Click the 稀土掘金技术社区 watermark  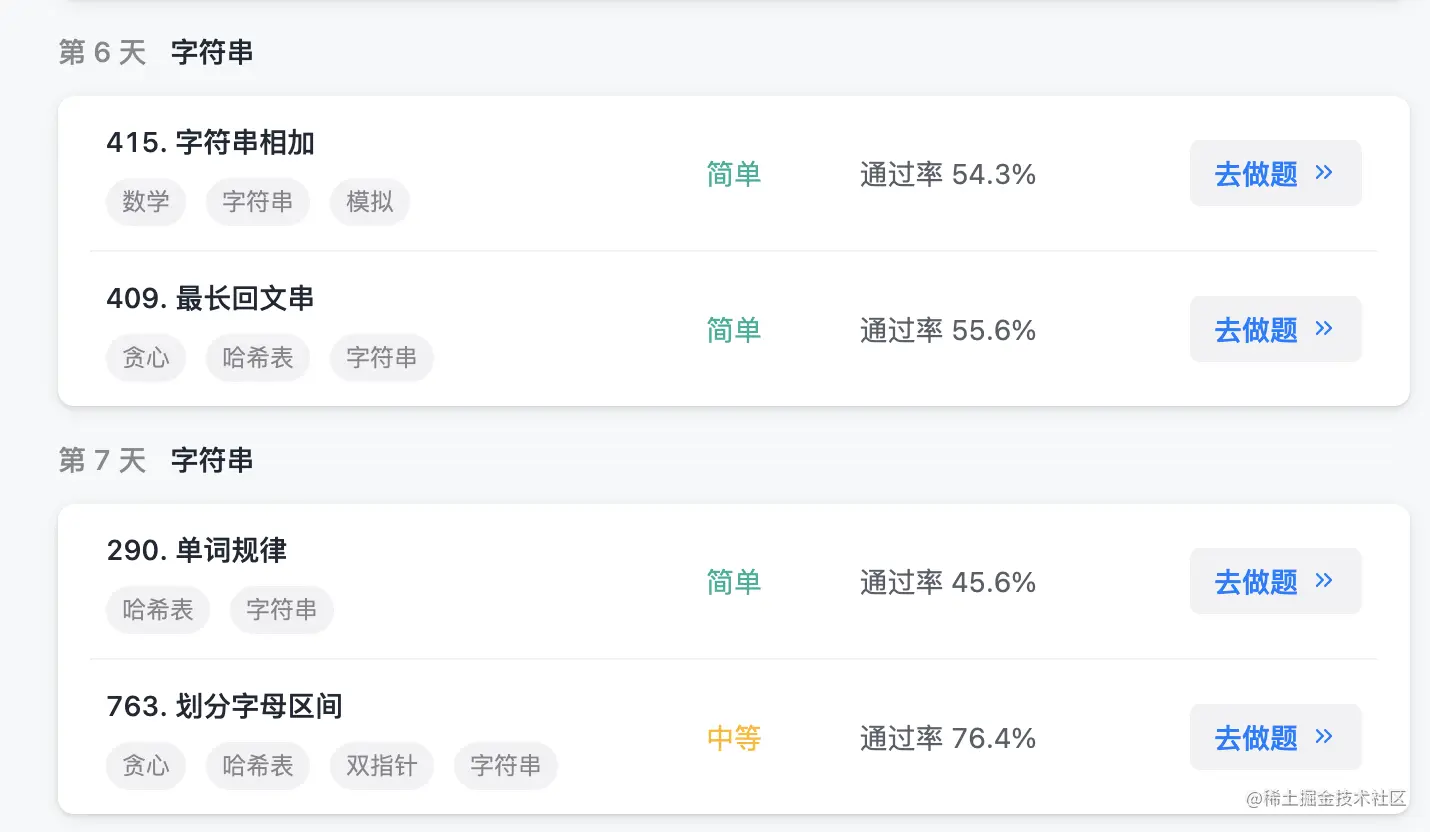click(1326, 798)
